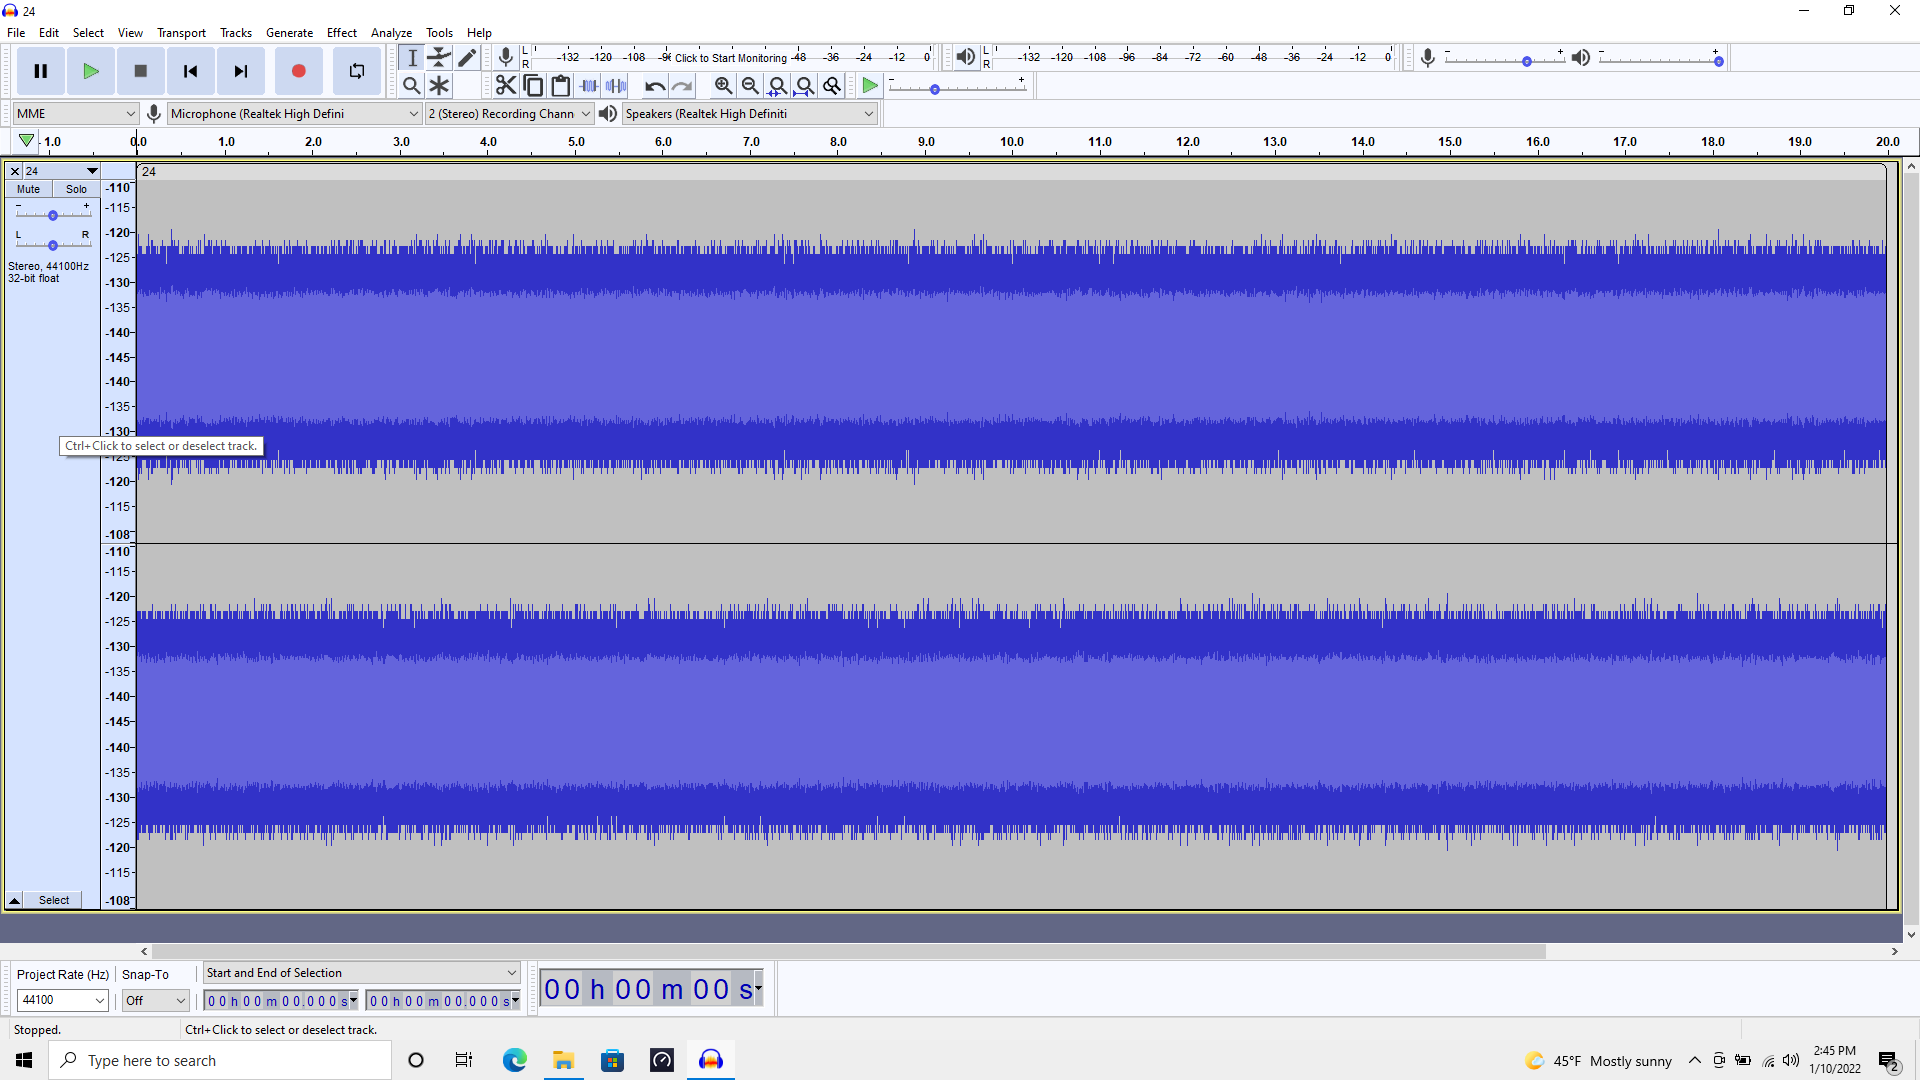
Task: Open the Speakers playback device dropdown
Action: 749,114
